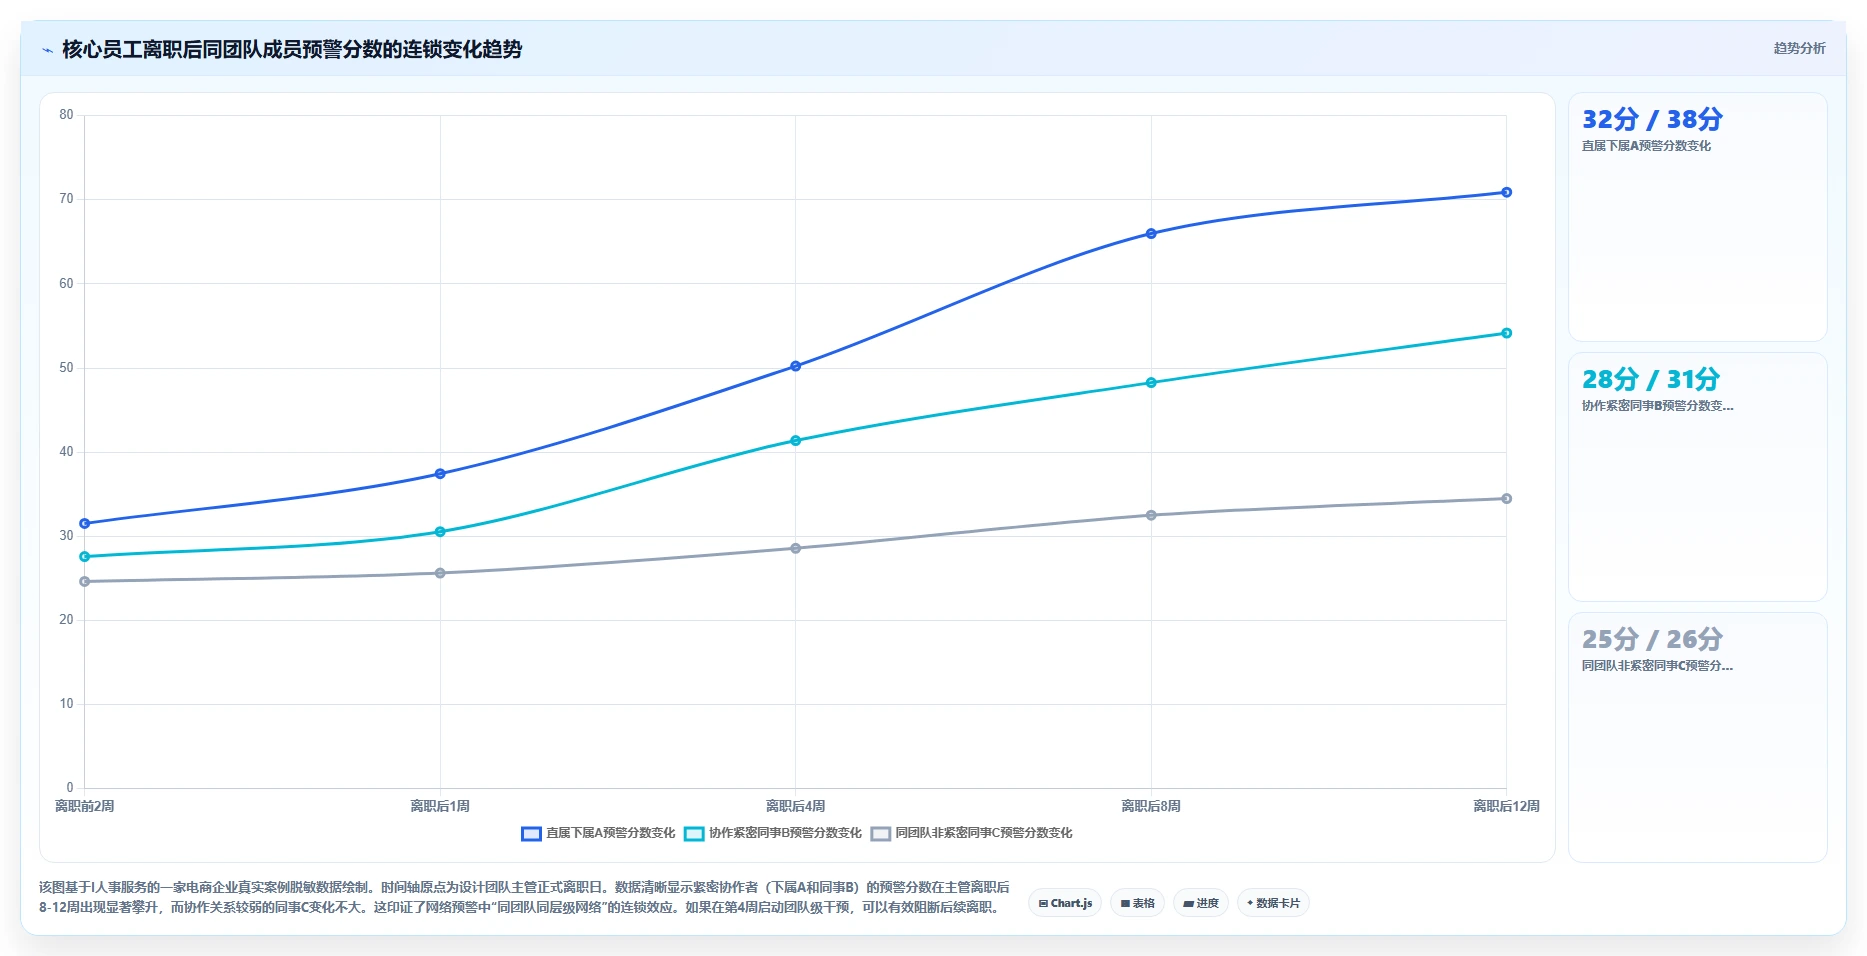Screen dimensions: 1867x956
Task: Select the Chart.js pill button
Action: 1065,903
